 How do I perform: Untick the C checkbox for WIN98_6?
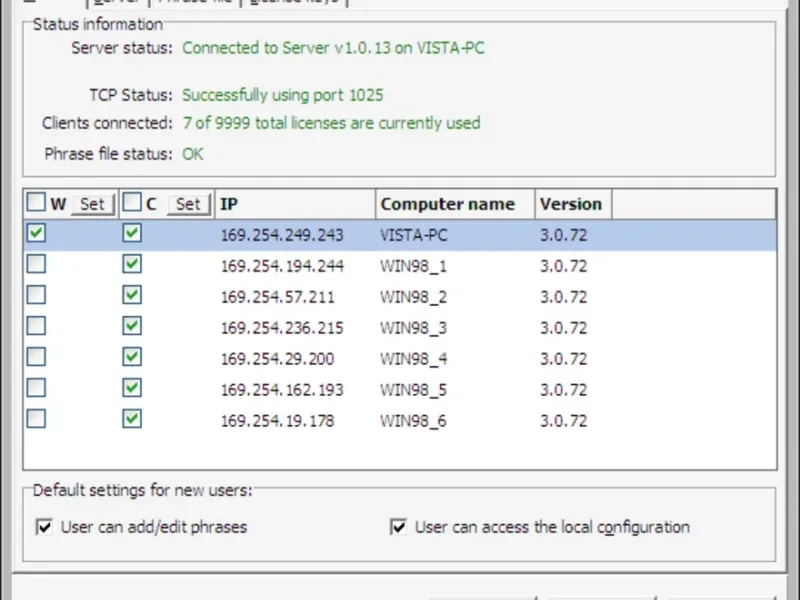click(132, 420)
